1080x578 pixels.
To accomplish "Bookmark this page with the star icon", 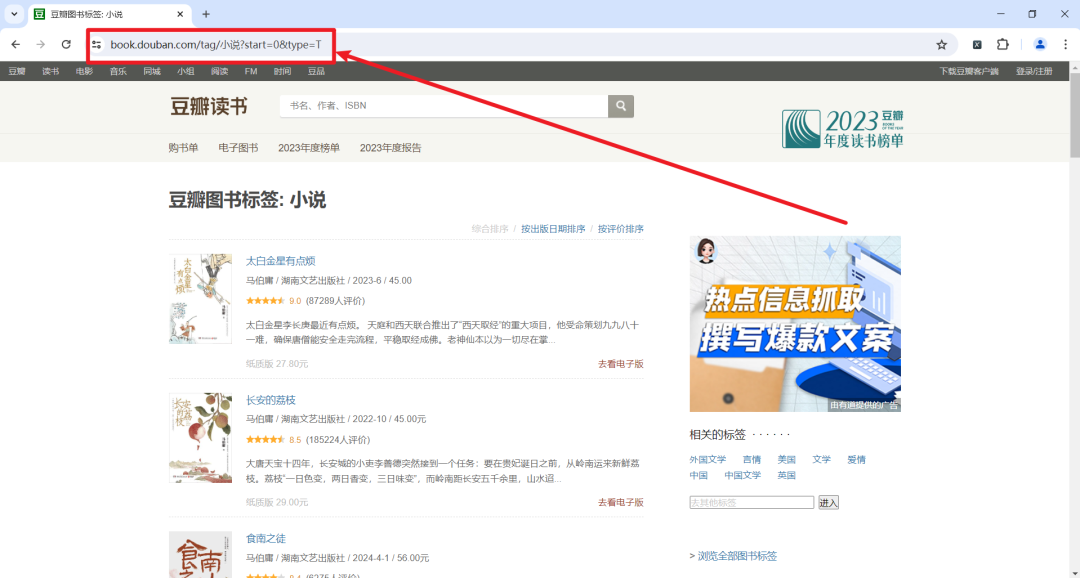I will (x=942, y=45).
